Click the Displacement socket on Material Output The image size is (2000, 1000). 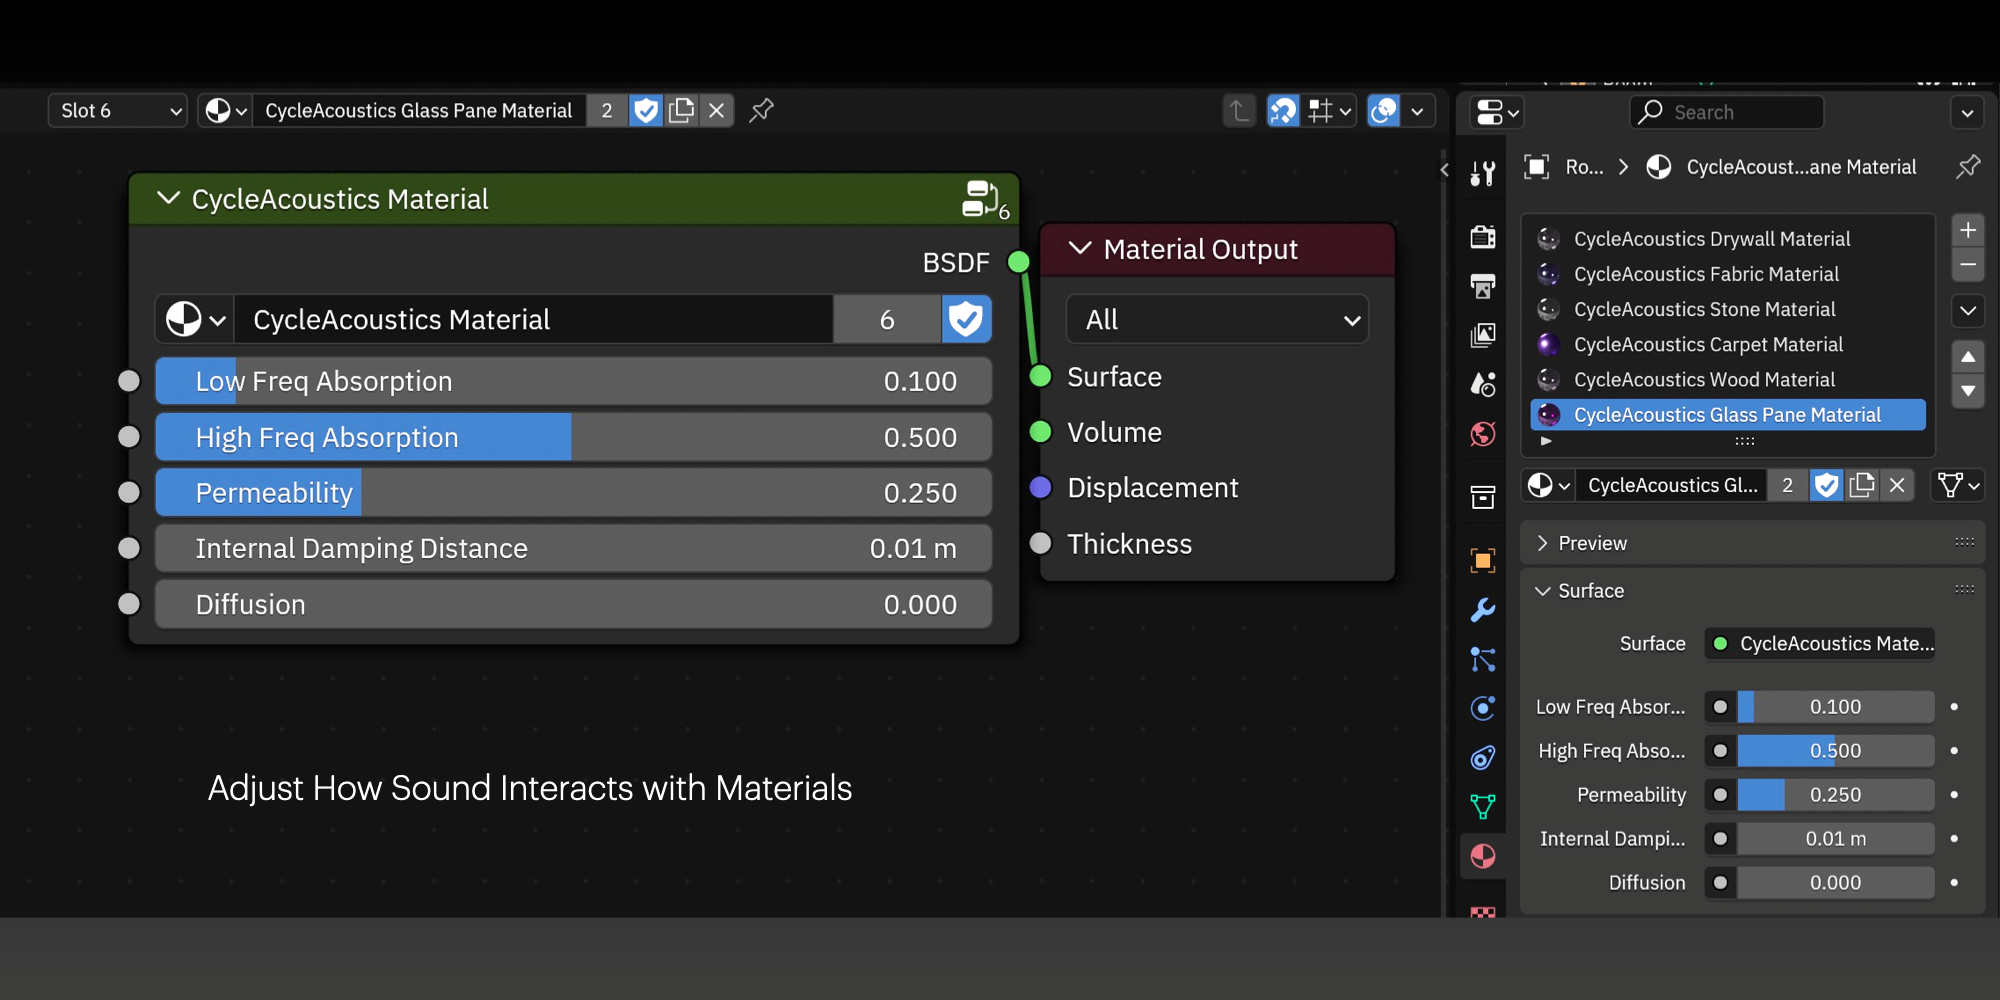[1041, 487]
